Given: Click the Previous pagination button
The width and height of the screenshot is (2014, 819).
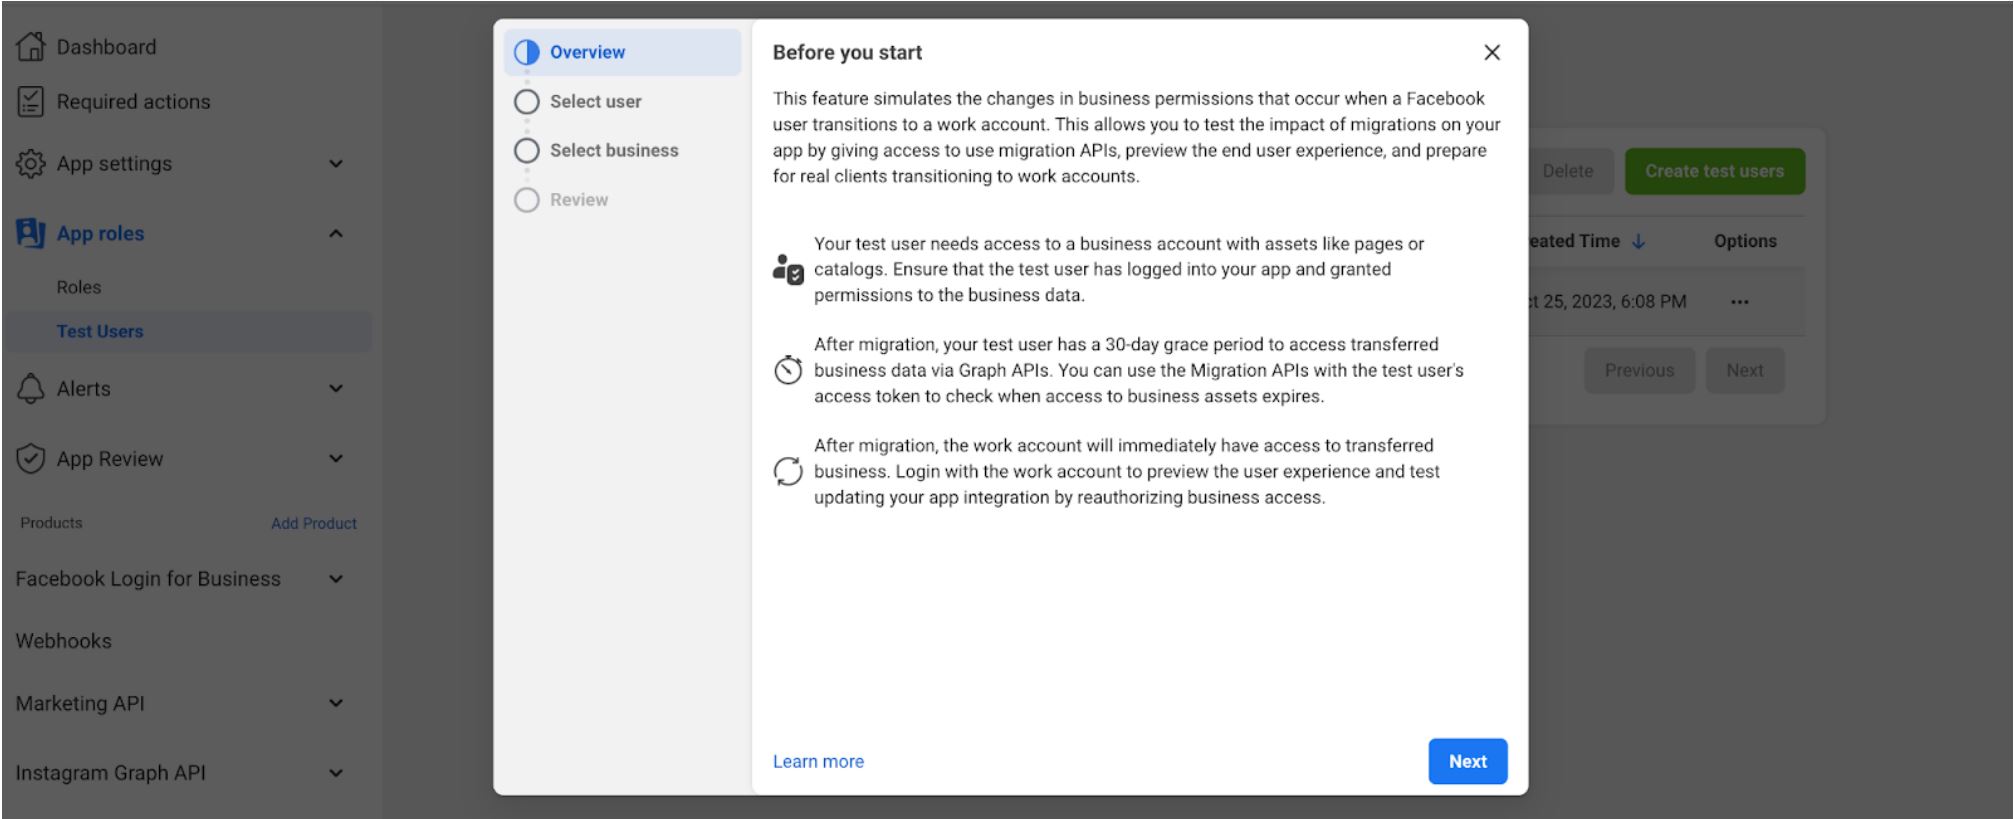Looking at the screenshot, I should pos(1640,370).
